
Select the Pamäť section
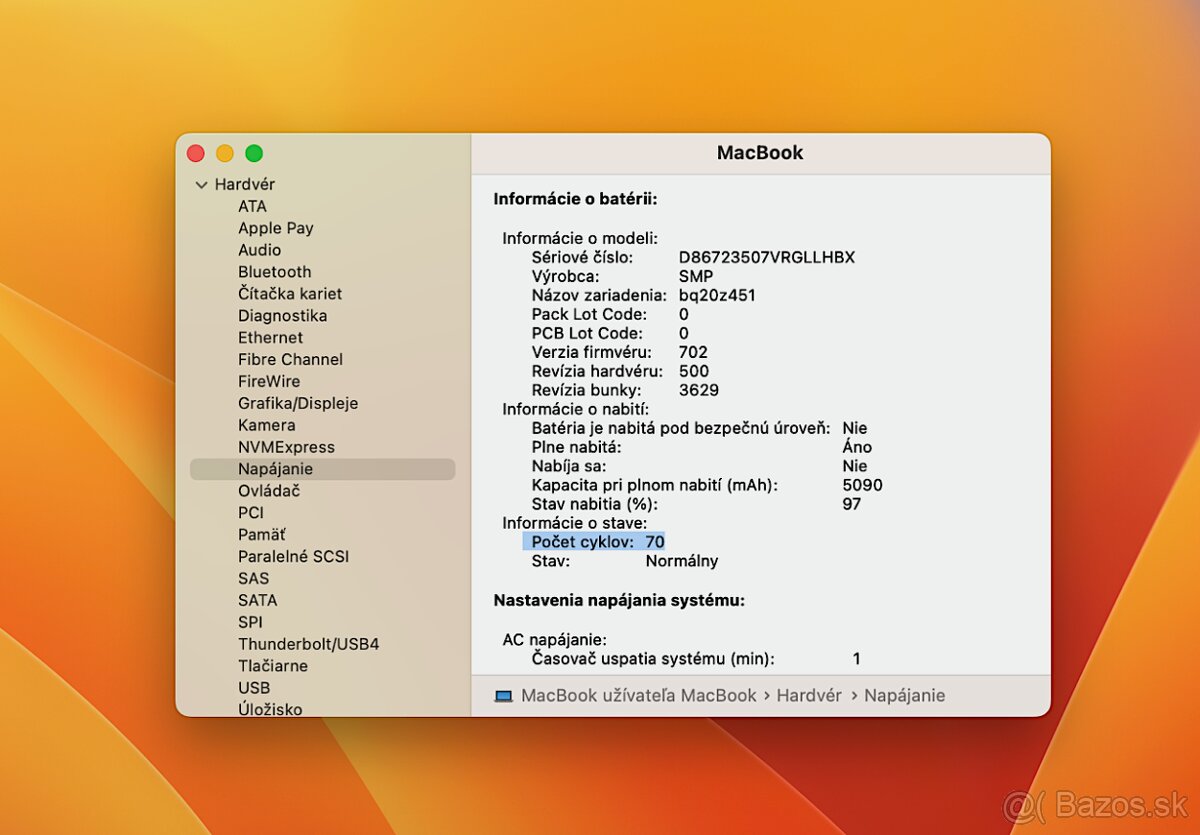[x=262, y=534]
